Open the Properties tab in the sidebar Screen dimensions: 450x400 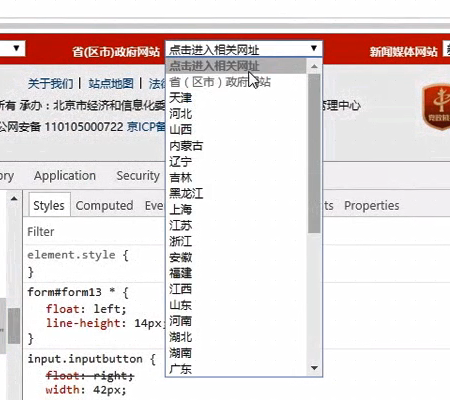tap(372, 205)
